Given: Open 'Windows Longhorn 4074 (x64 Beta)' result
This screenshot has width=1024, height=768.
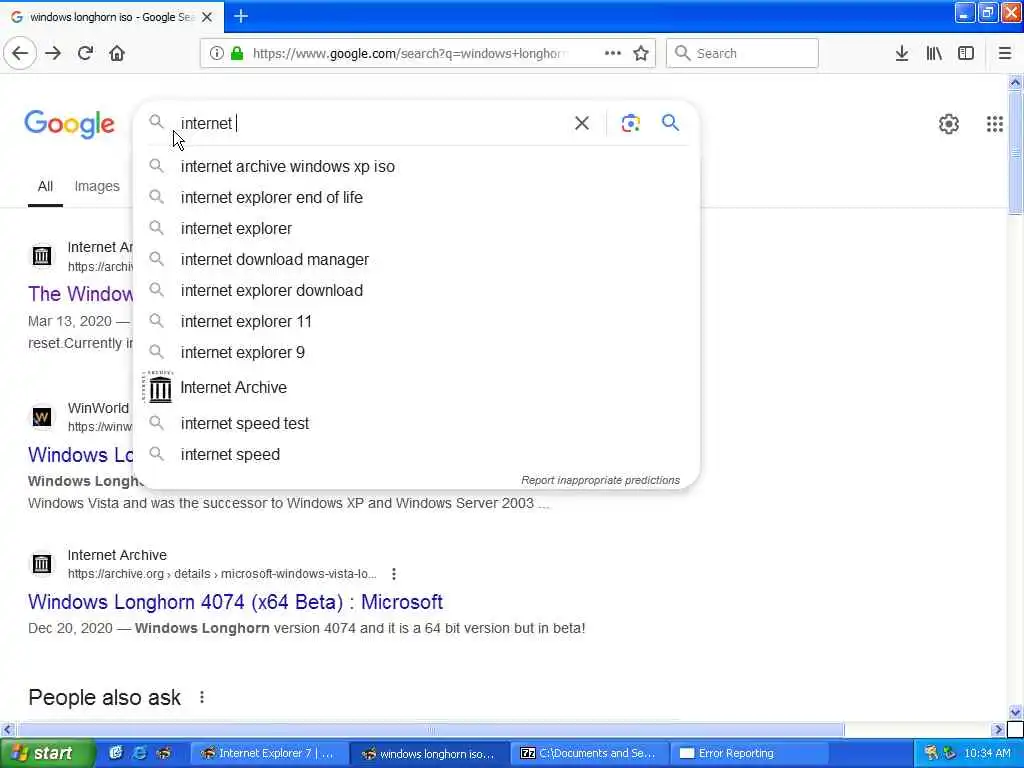Looking at the screenshot, I should pos(235,601).
